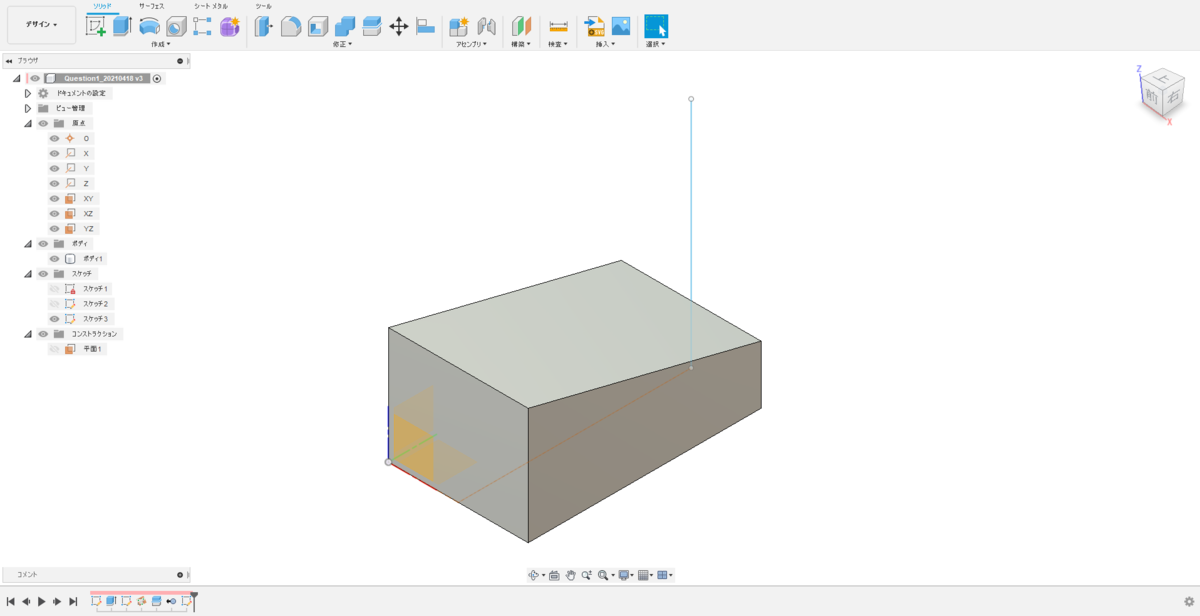
Task: Select the Combine tool
Action: click(345, 27)
